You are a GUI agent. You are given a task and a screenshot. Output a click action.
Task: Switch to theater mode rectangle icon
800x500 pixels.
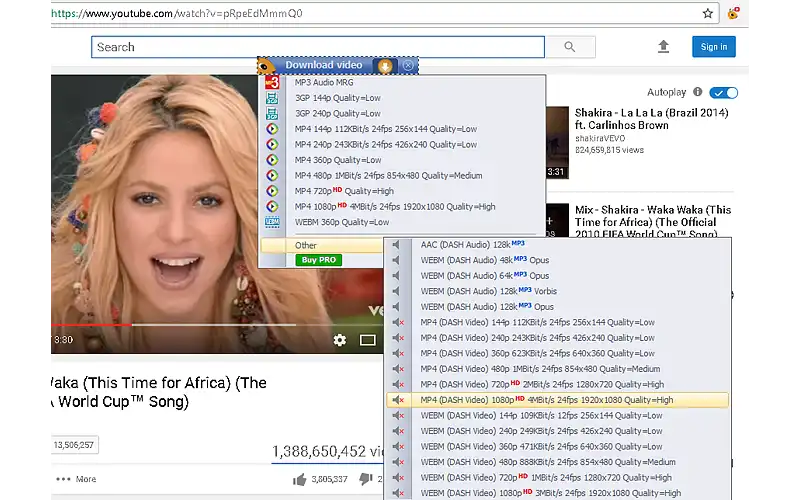[367, 340]
